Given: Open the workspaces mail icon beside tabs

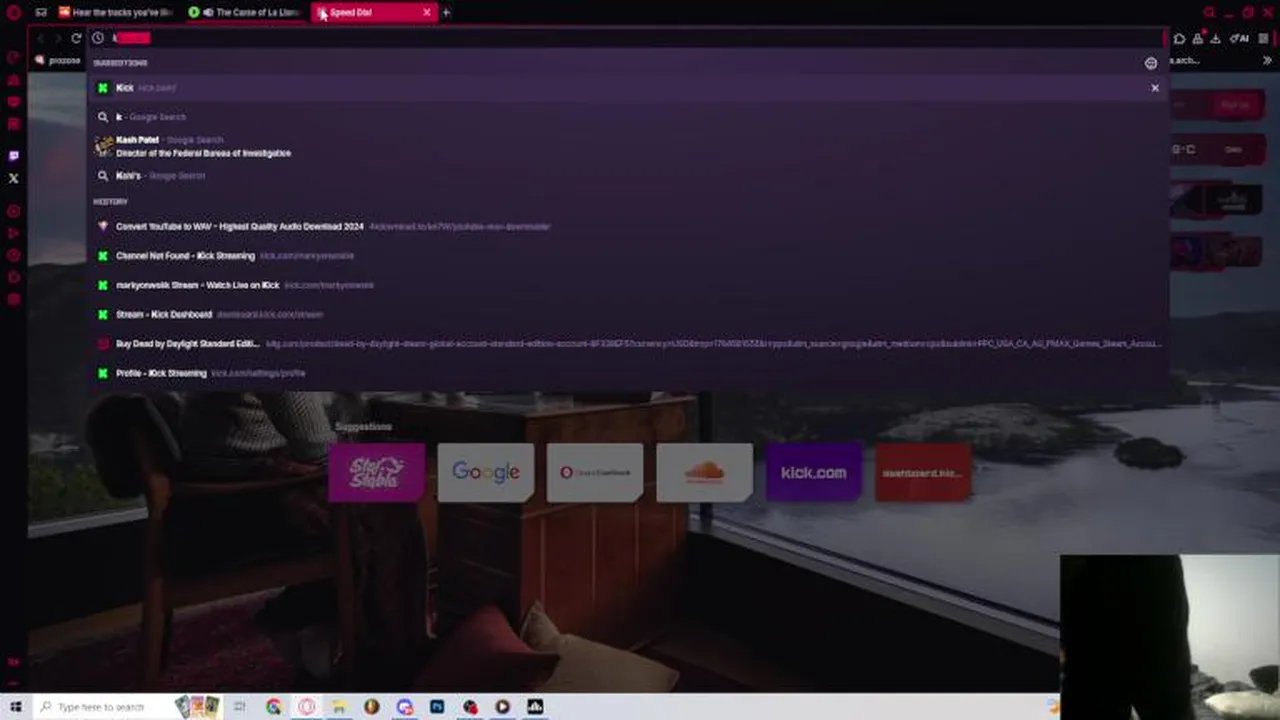Looking at the screenshot, I should tap(41, 13).
